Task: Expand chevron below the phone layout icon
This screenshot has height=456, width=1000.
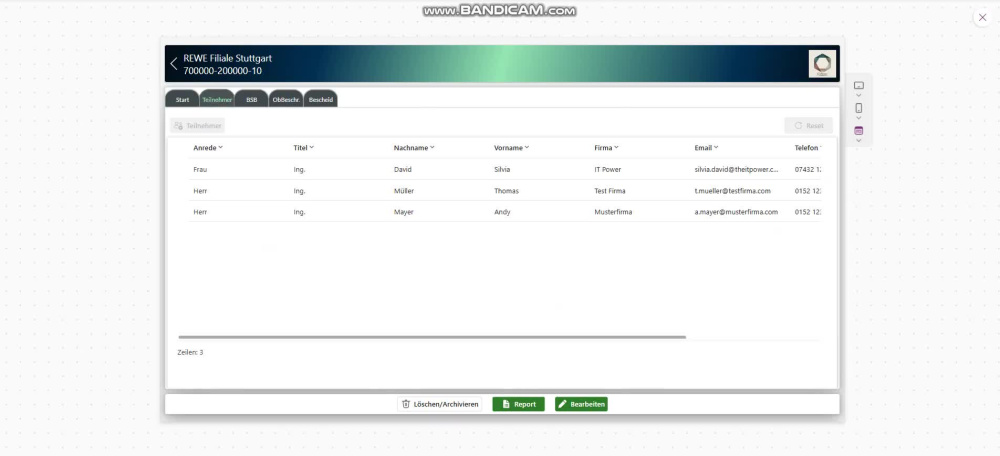Action: tap(858, 118)
